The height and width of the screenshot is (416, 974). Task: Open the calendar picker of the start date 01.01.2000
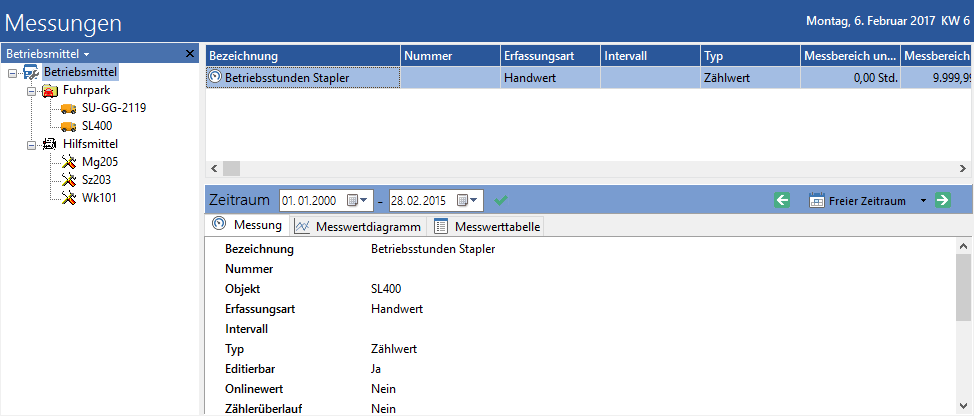pos(357,201)
